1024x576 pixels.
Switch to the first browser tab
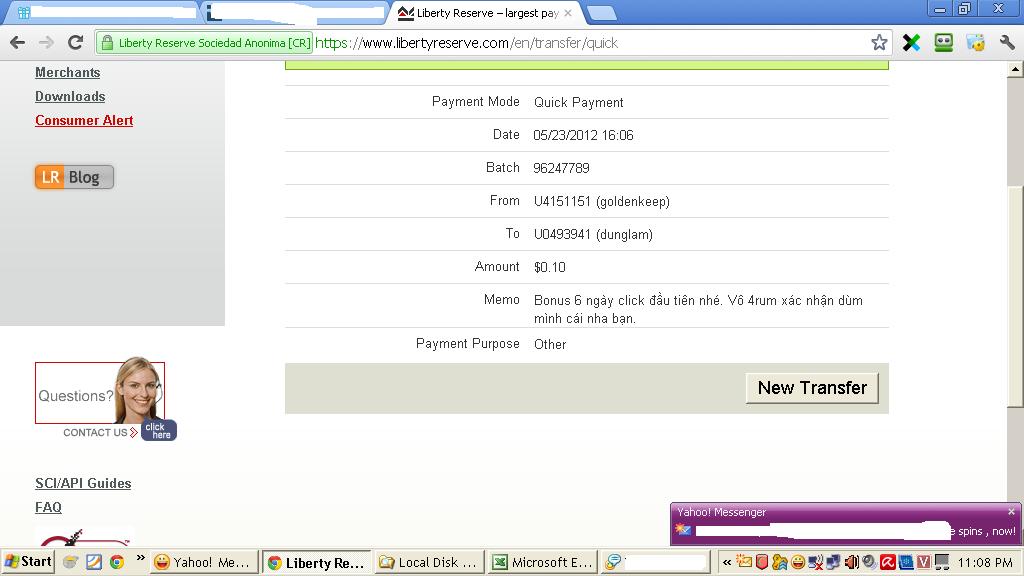tap(104, 13)
